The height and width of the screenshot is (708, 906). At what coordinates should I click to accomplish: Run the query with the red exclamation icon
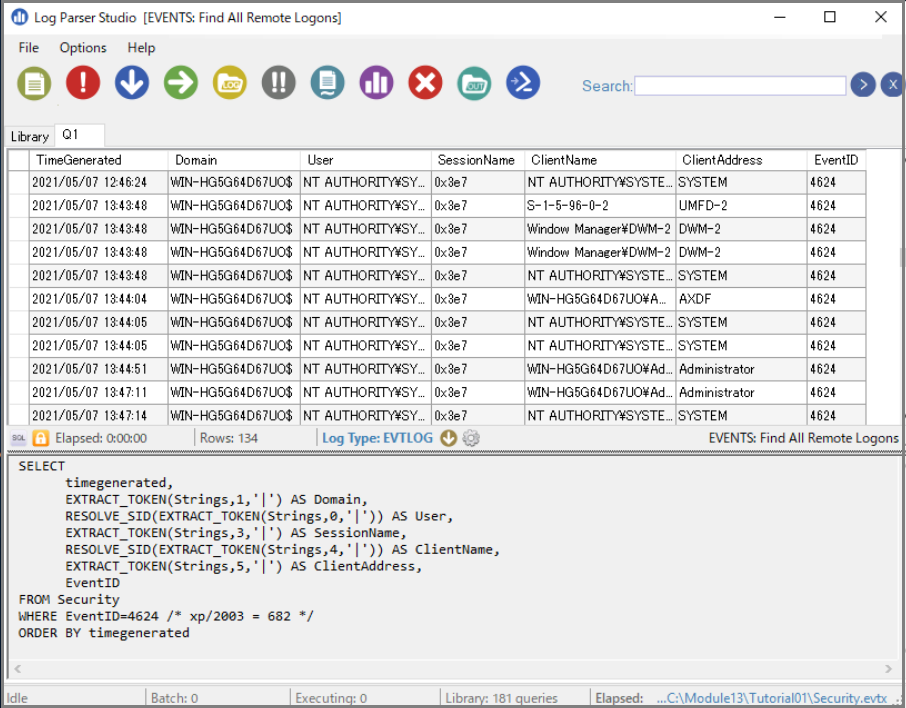coord(83,83)
